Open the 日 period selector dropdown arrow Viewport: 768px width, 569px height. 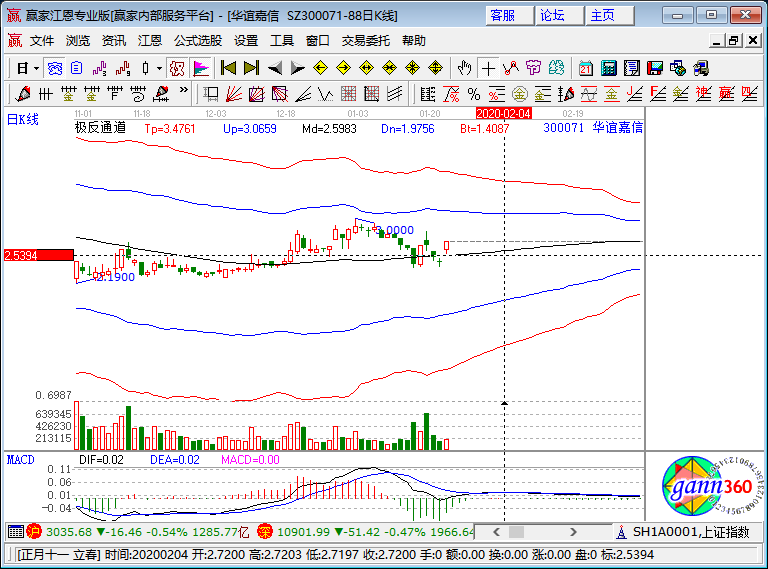tap(36, 68)
